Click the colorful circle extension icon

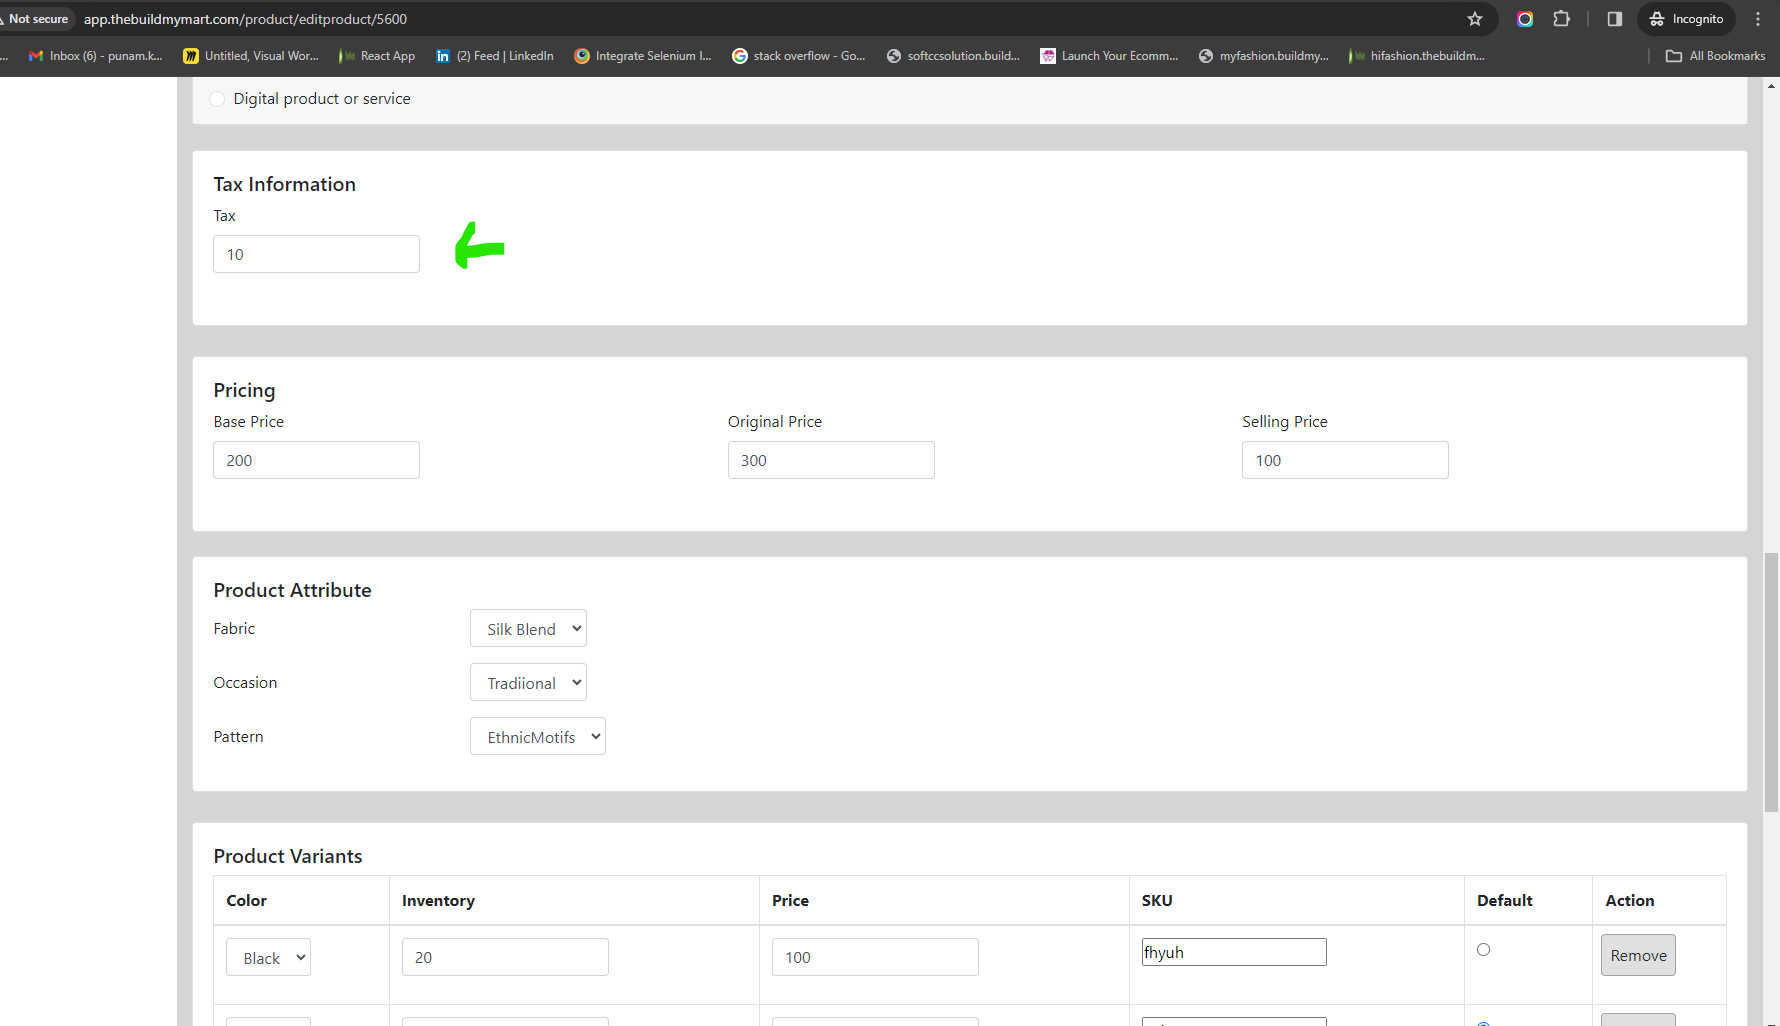click(1525, 19)
